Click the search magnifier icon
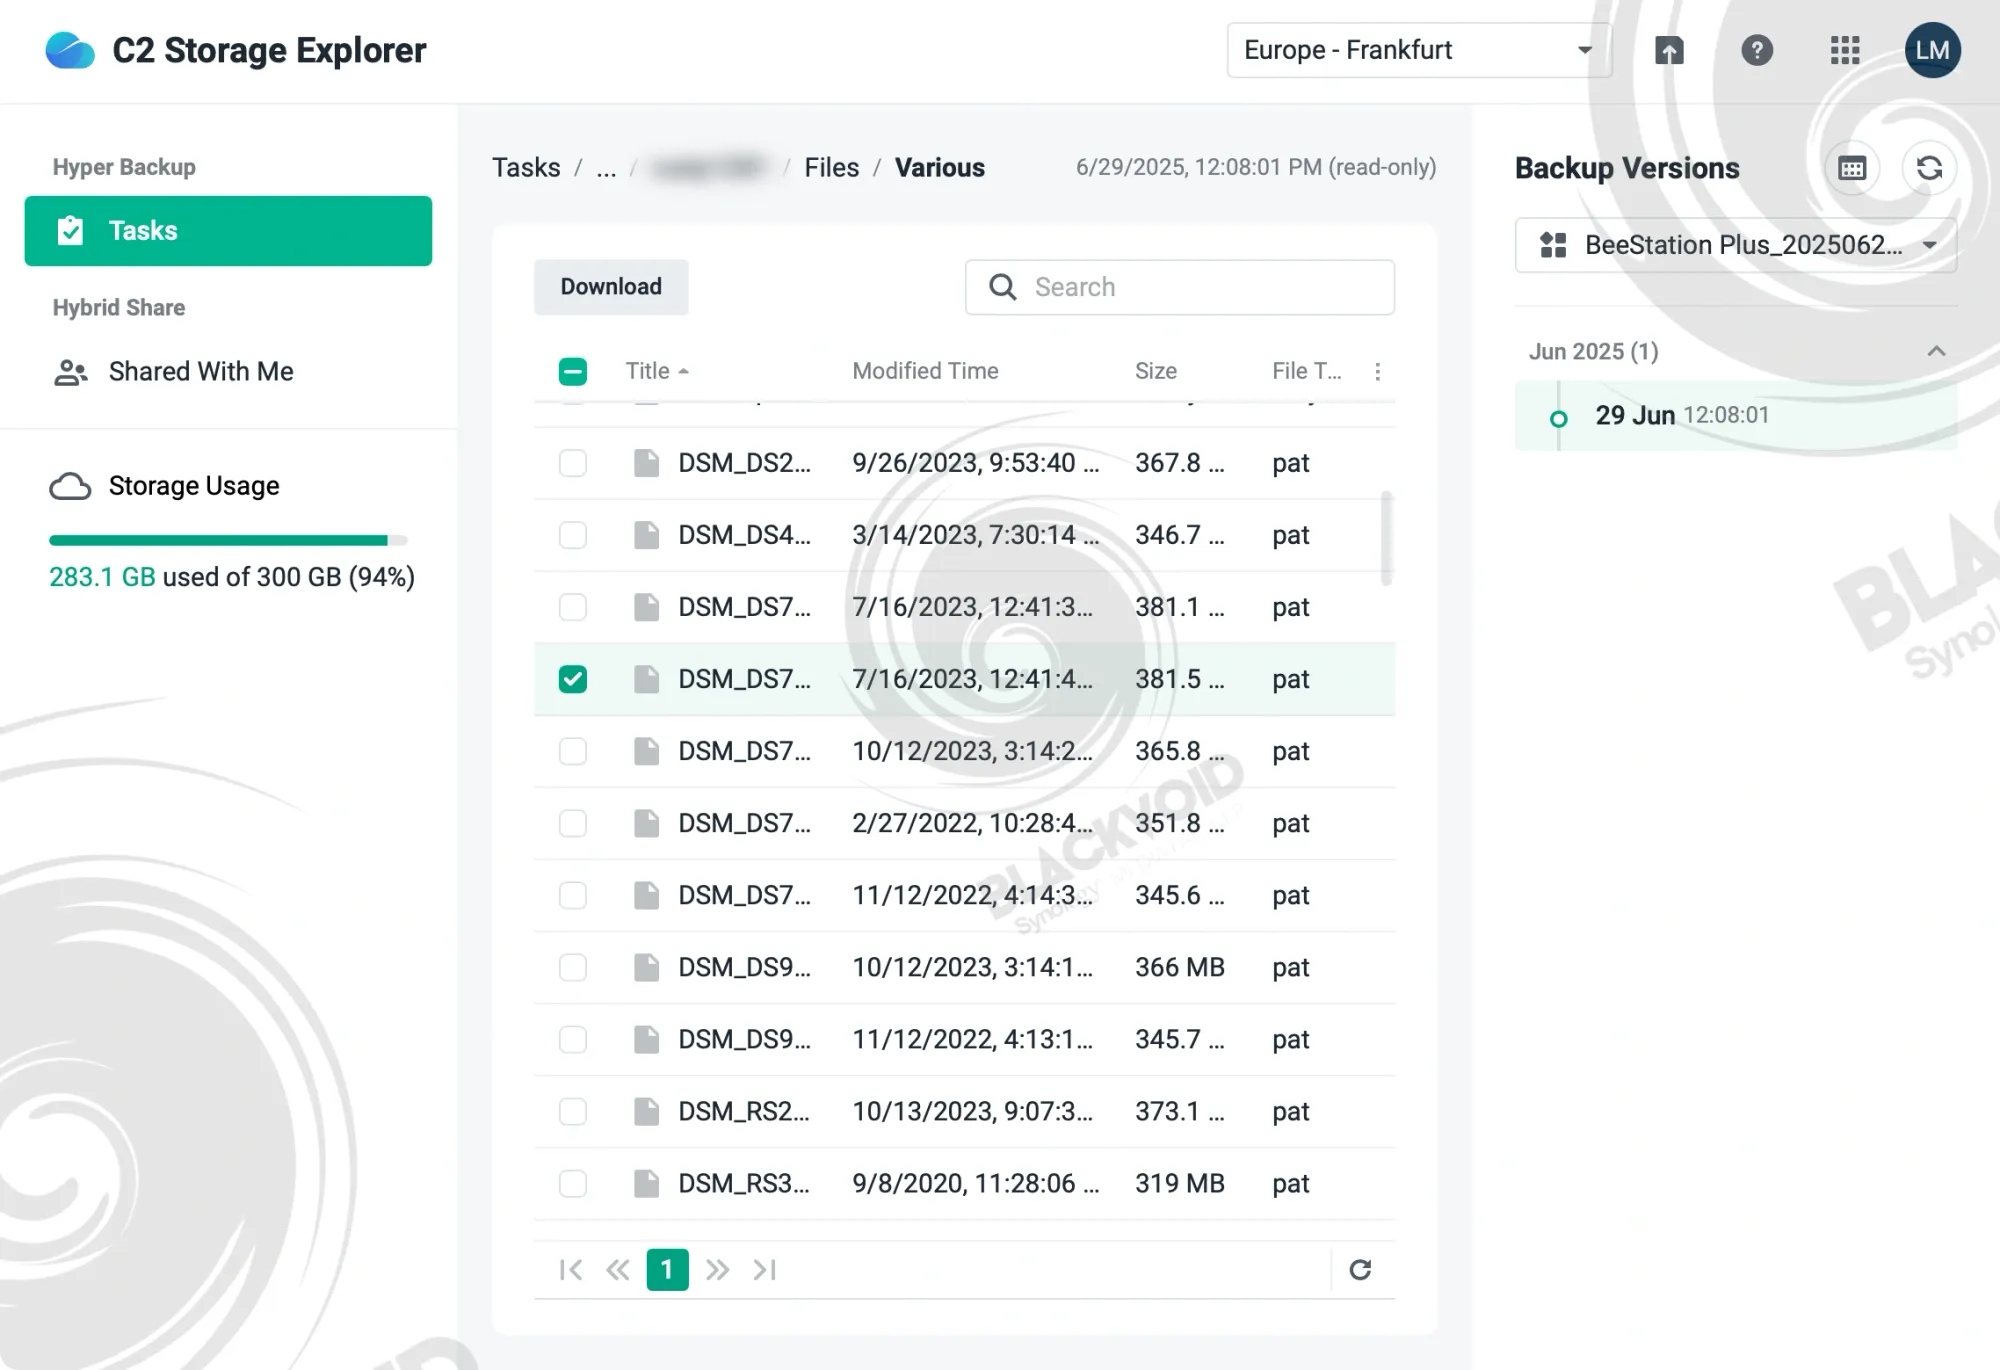This screenshot has width=2000, height=1370. pyautogui.click(x=1002, y=287)
